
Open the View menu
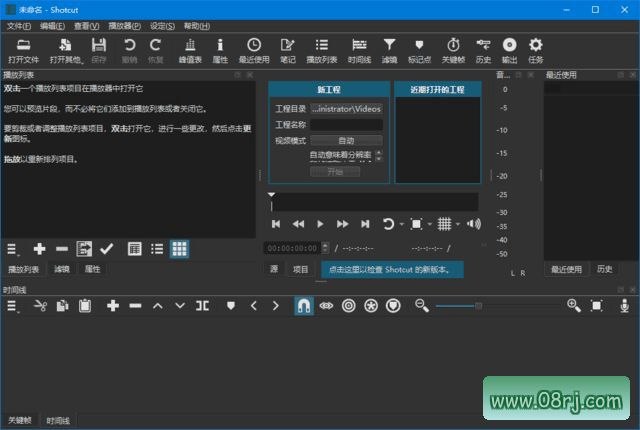point(86,26)
